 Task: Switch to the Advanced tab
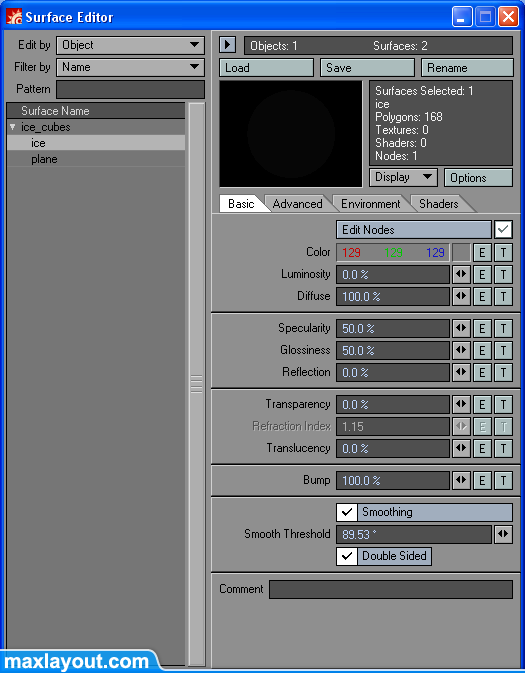(x=297, y=204)
